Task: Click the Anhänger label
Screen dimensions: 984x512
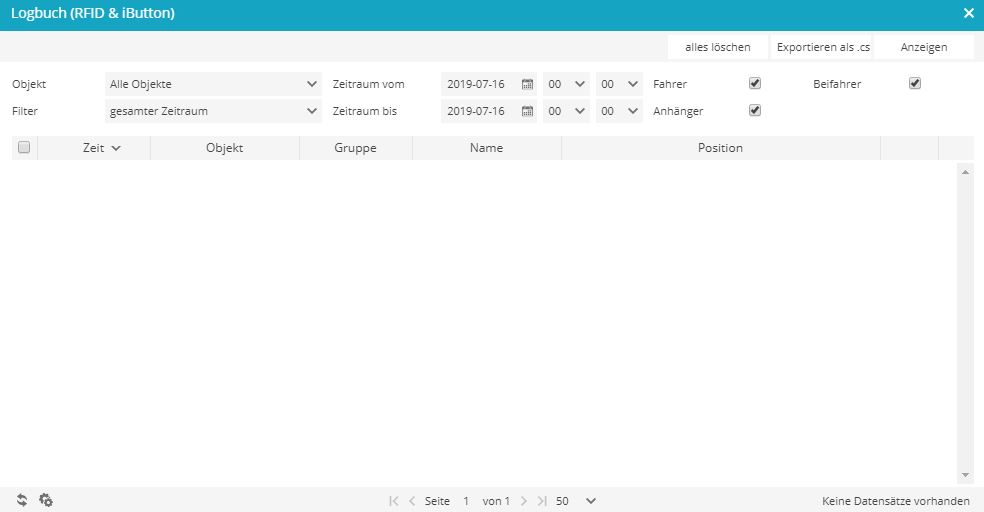Action: pos(678,111)
